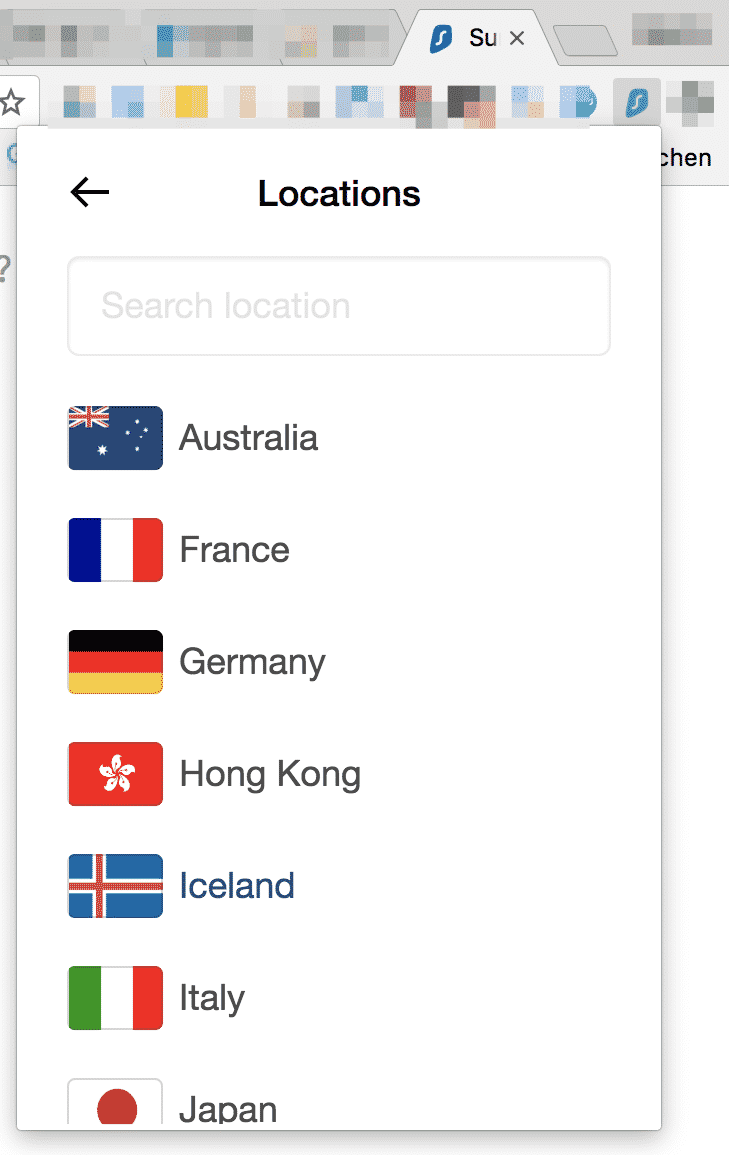The height and width of the screenshot is (1155, 729).
Task: Click the Surfshark extension toolbar icon
Action: coord(636,102)
